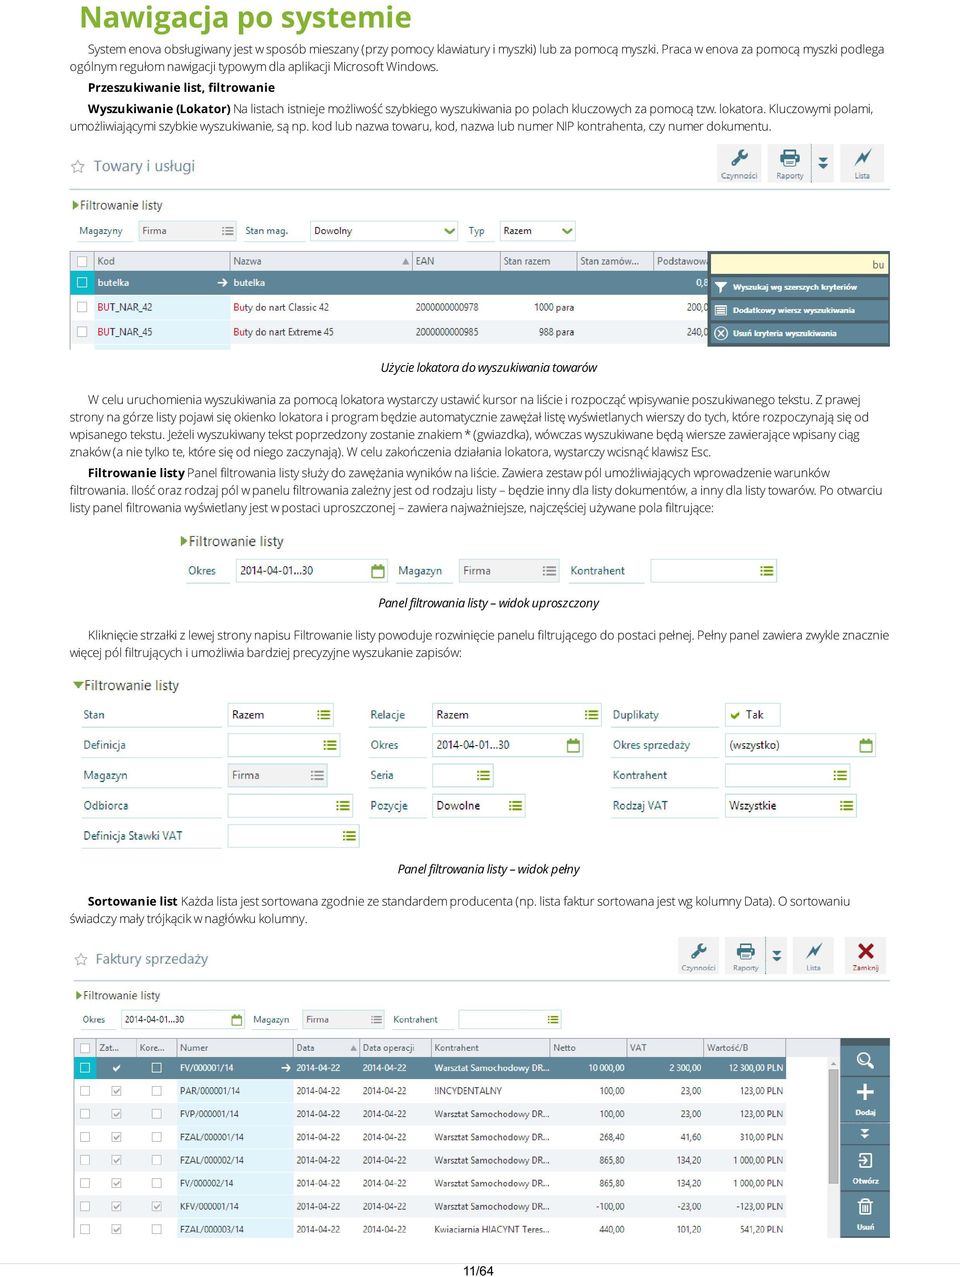The image size is (960, 1277).
Task: Open the Pozycje Dowolne list picker
Action: (x=516, y=806)
